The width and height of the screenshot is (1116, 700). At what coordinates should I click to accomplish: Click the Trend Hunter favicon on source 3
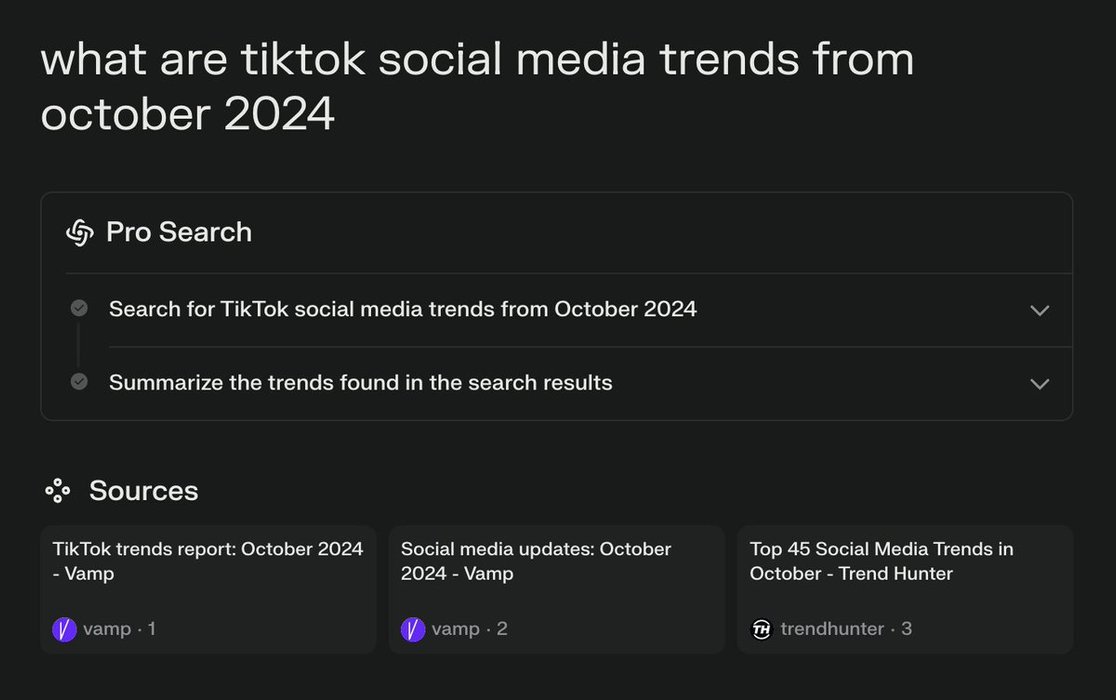(x=762, y=629)
